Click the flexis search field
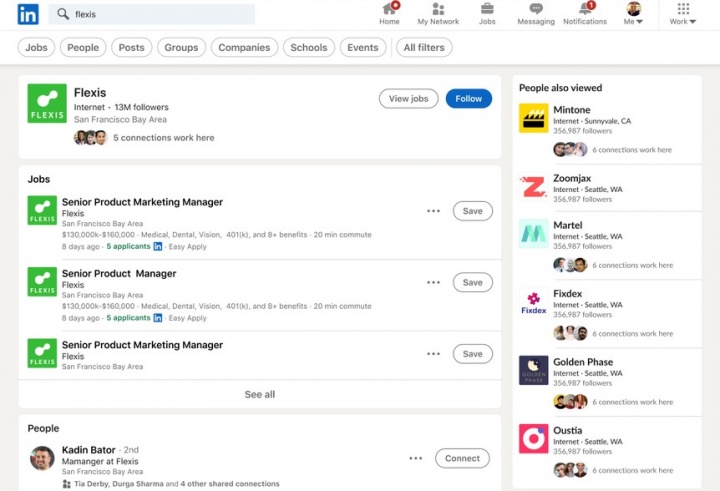 [x=152, y=14]
